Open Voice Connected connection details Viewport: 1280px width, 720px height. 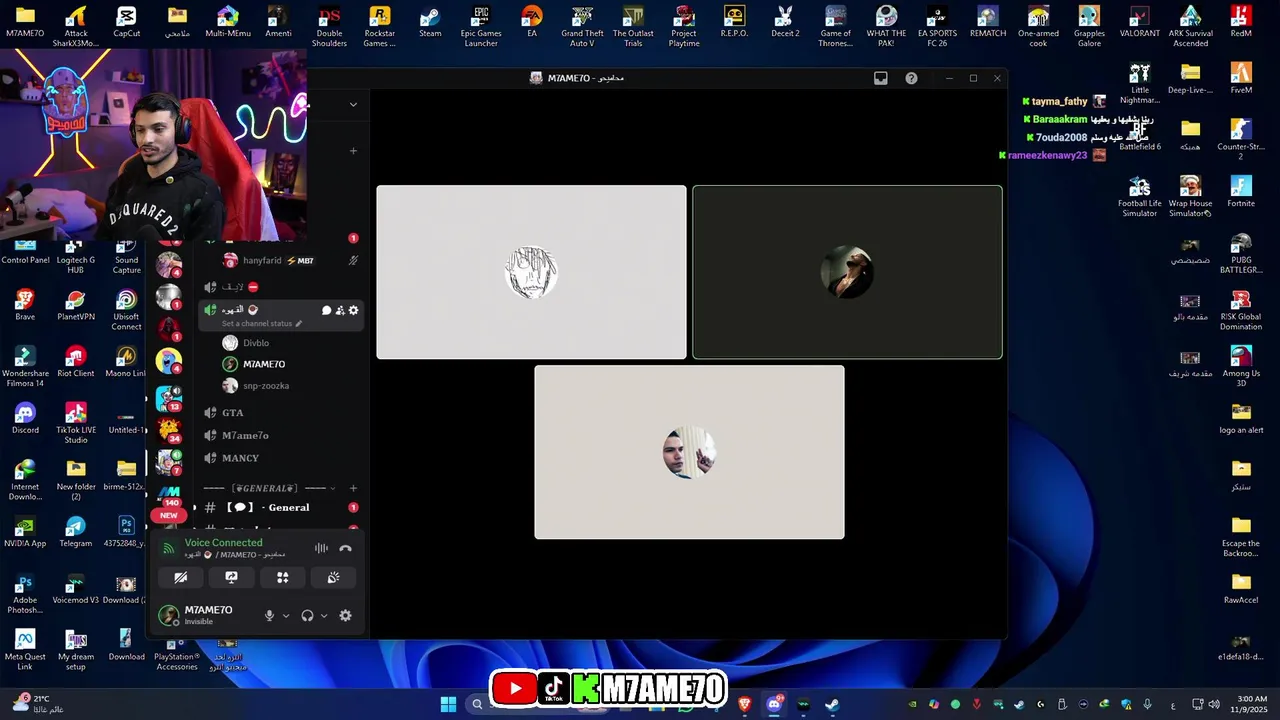pyautogui.click(x=223, y=543)
